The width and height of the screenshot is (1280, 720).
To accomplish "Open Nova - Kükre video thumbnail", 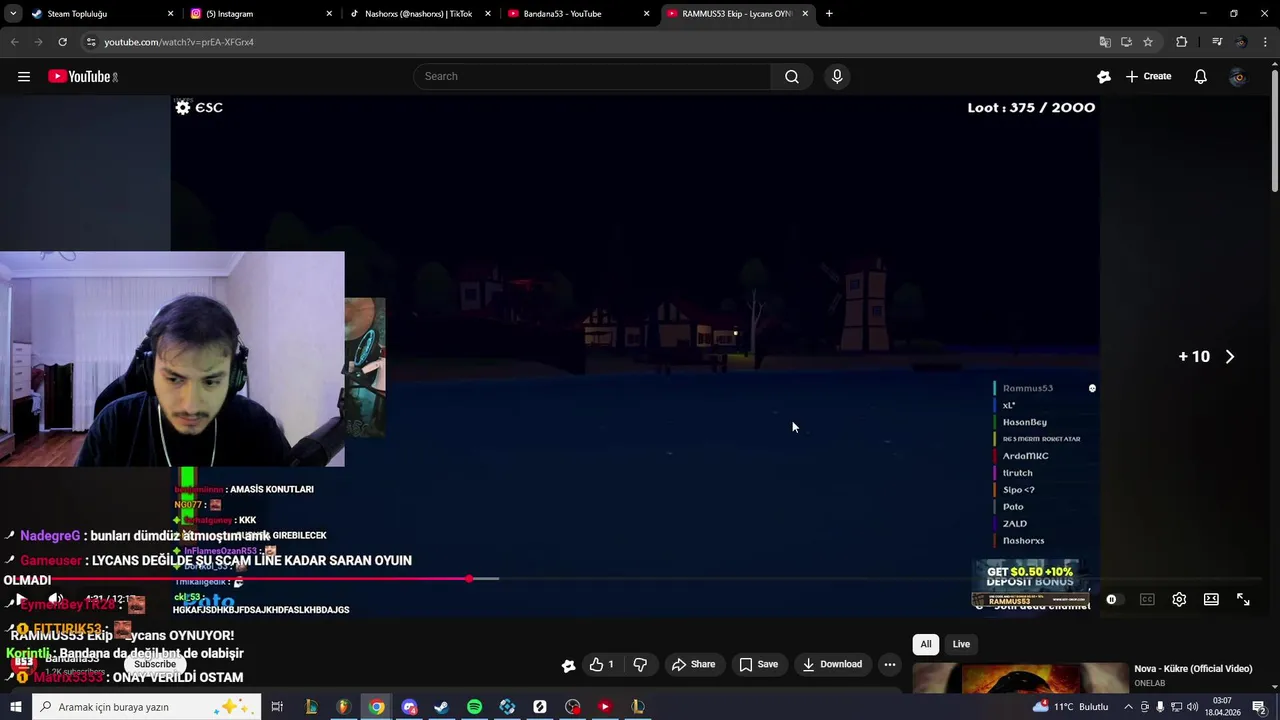I will point(1019,678).
